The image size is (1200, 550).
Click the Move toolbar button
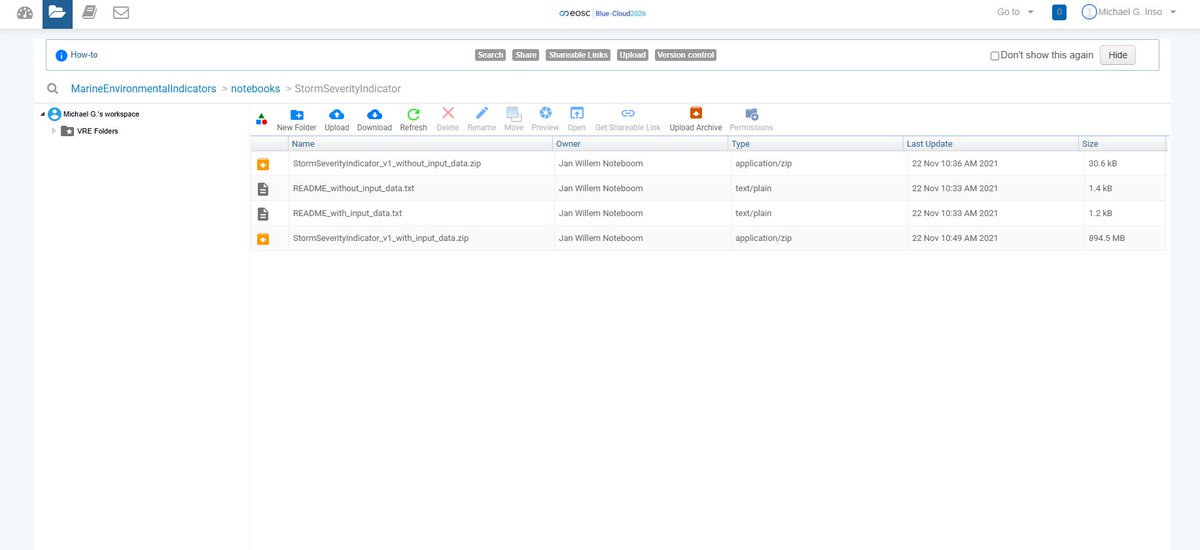(x=514, y=119)
